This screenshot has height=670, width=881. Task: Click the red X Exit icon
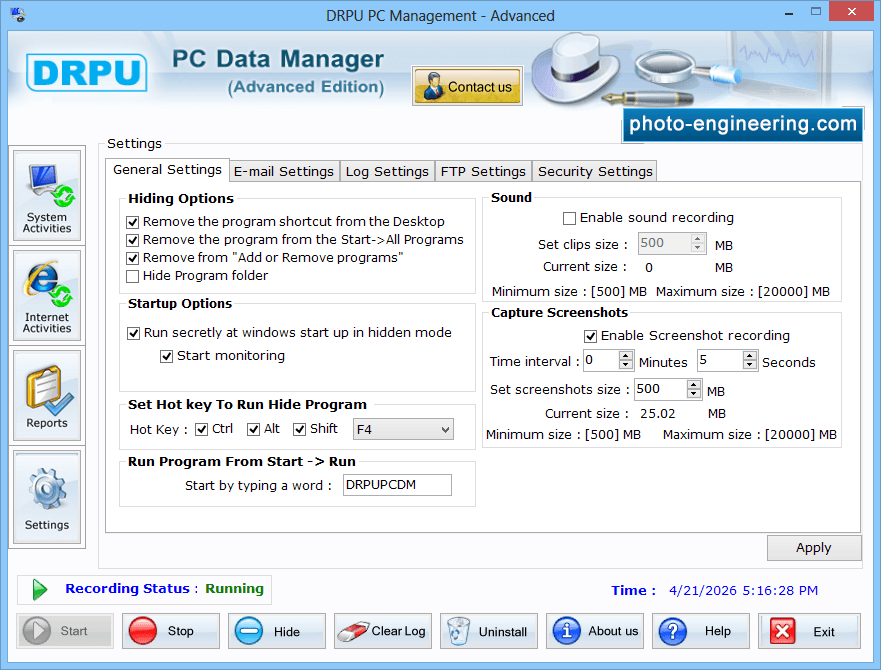pos(783,631)
